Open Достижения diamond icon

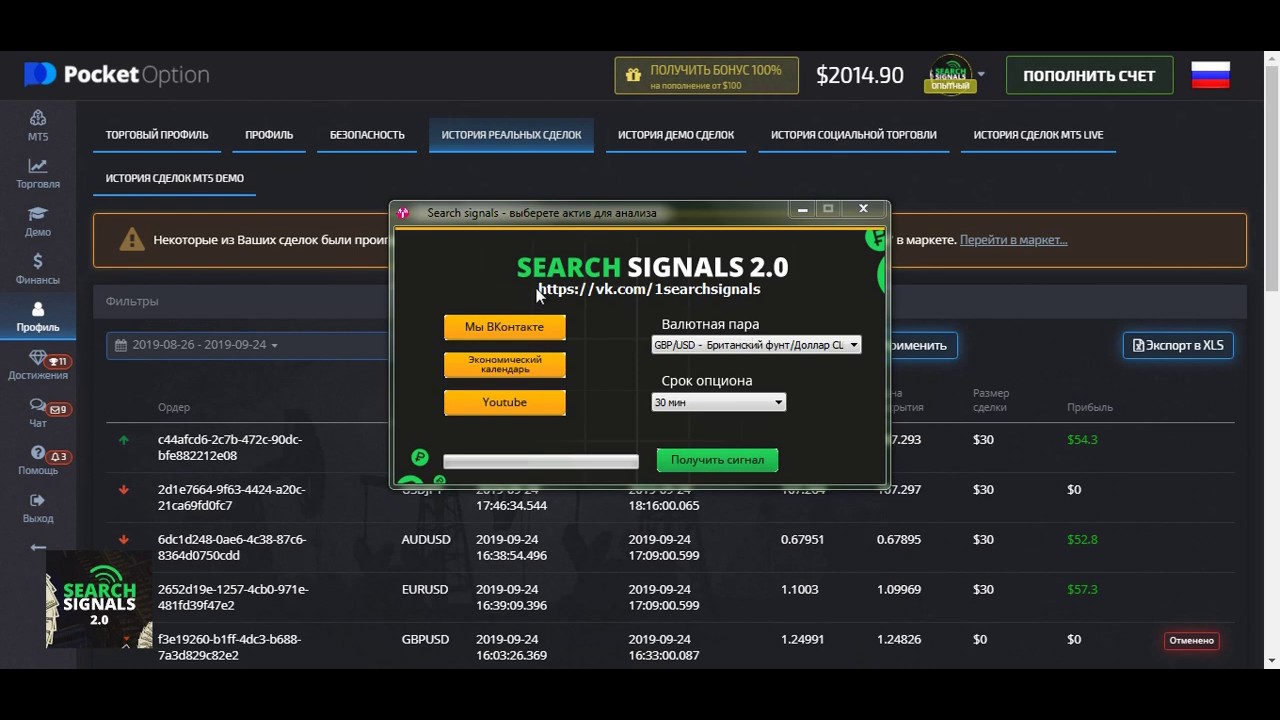point(38,358)
